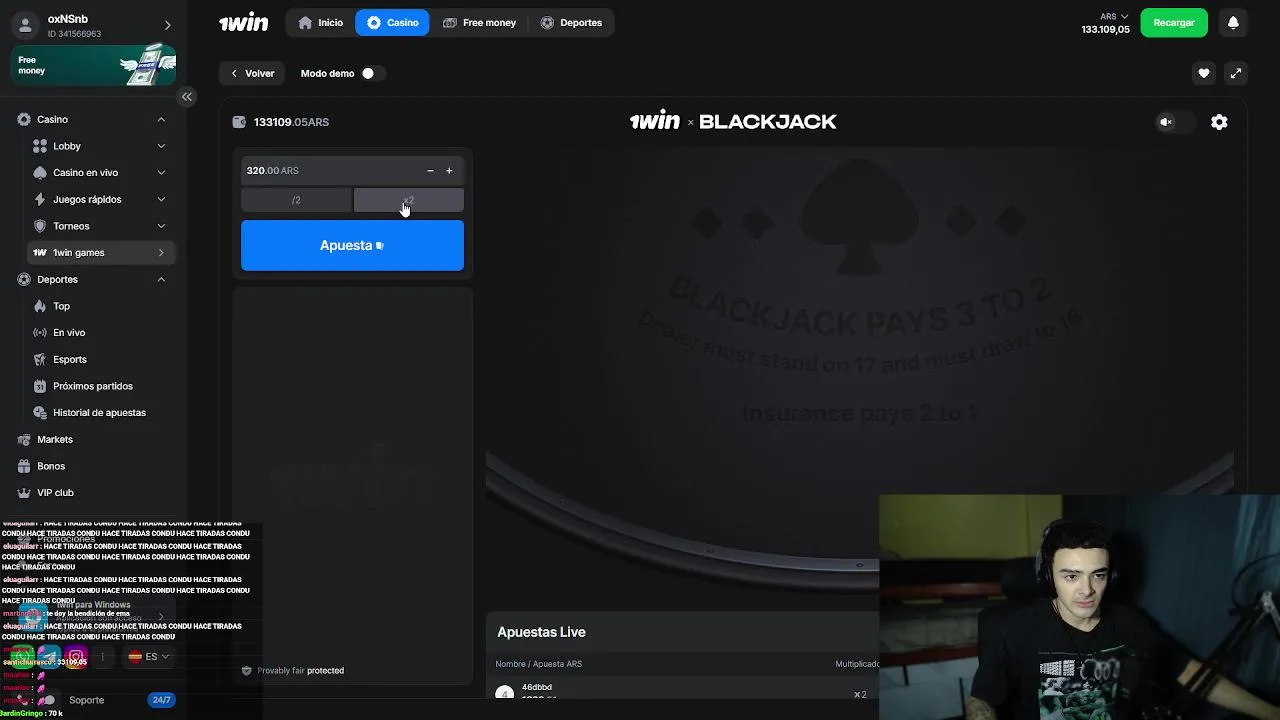1280x720 pixels.
Task: Open the oxNSnb profile arrow
Action: tap(167, 25)
